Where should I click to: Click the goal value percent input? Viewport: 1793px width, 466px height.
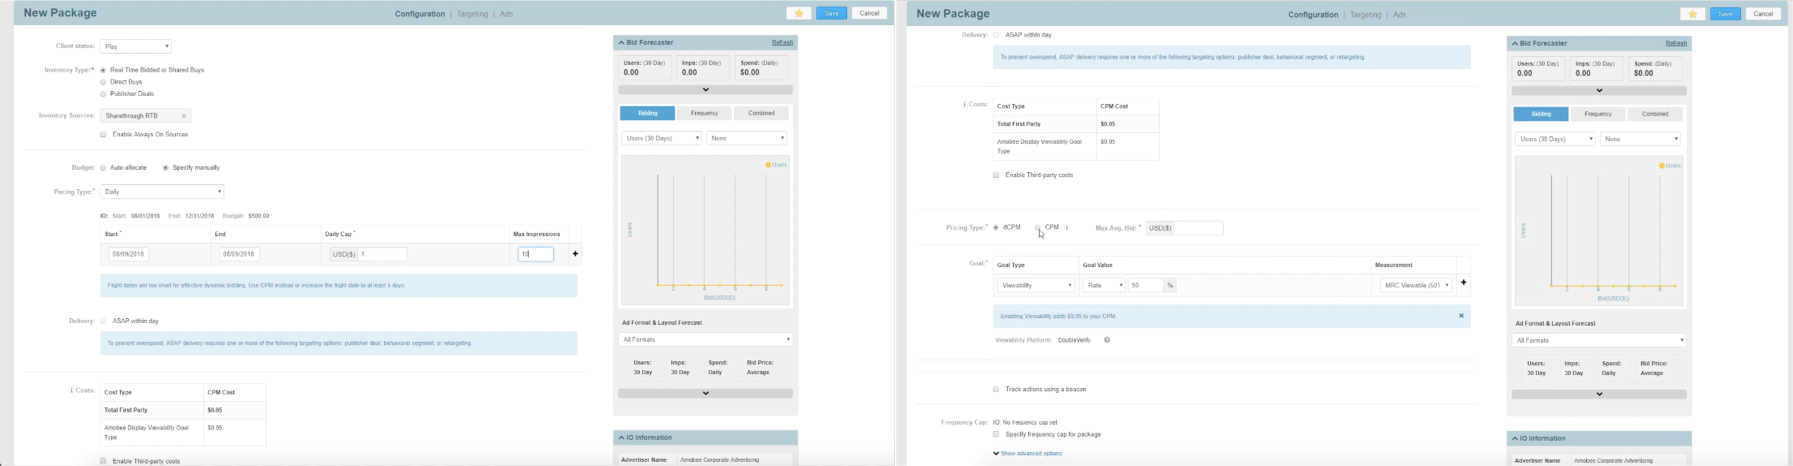tap(1146, 285)
